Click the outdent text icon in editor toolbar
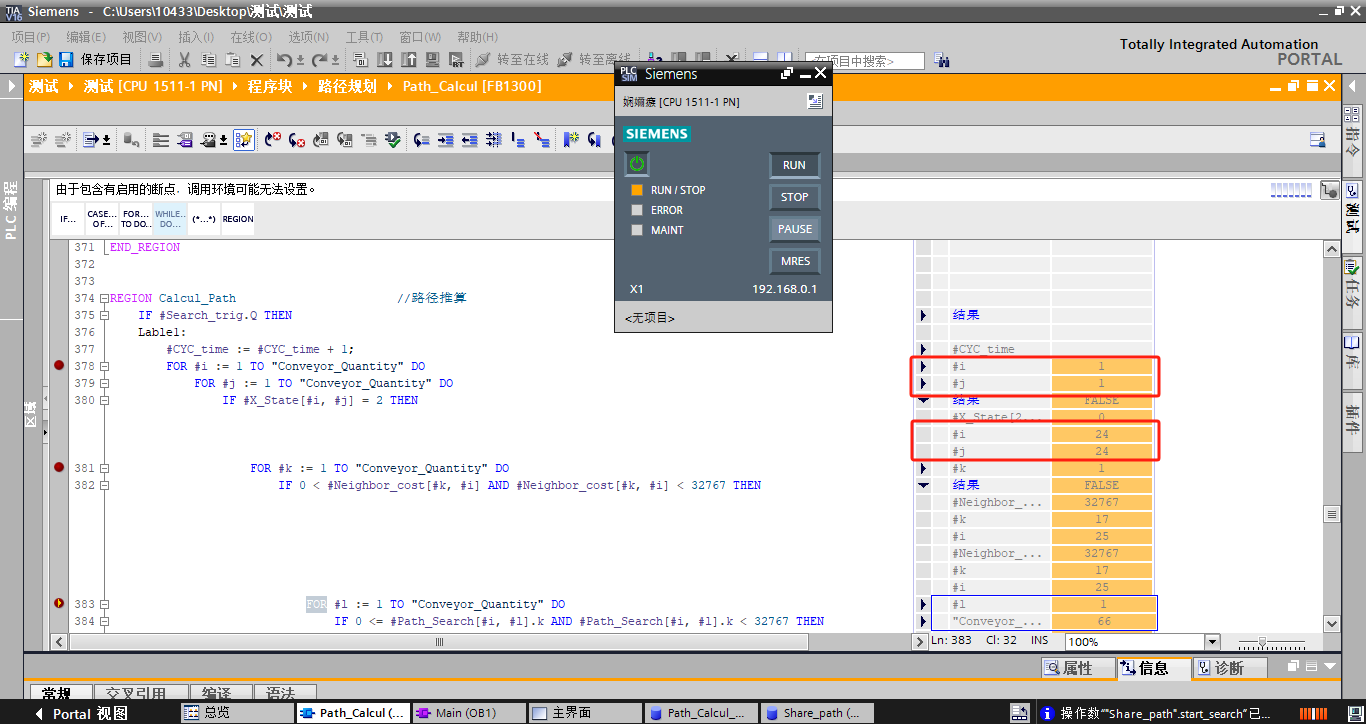 click(470, 140)
